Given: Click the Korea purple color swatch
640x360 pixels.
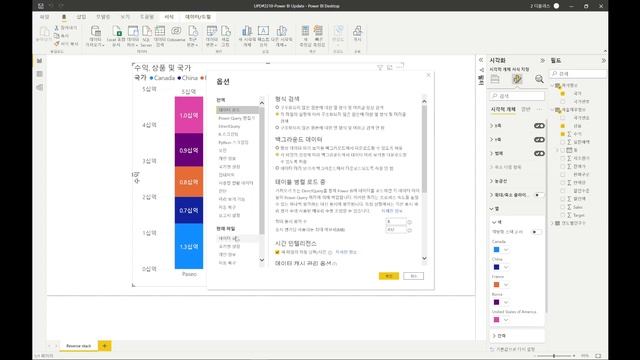Looking at the screenshot, I should (496, 302).
